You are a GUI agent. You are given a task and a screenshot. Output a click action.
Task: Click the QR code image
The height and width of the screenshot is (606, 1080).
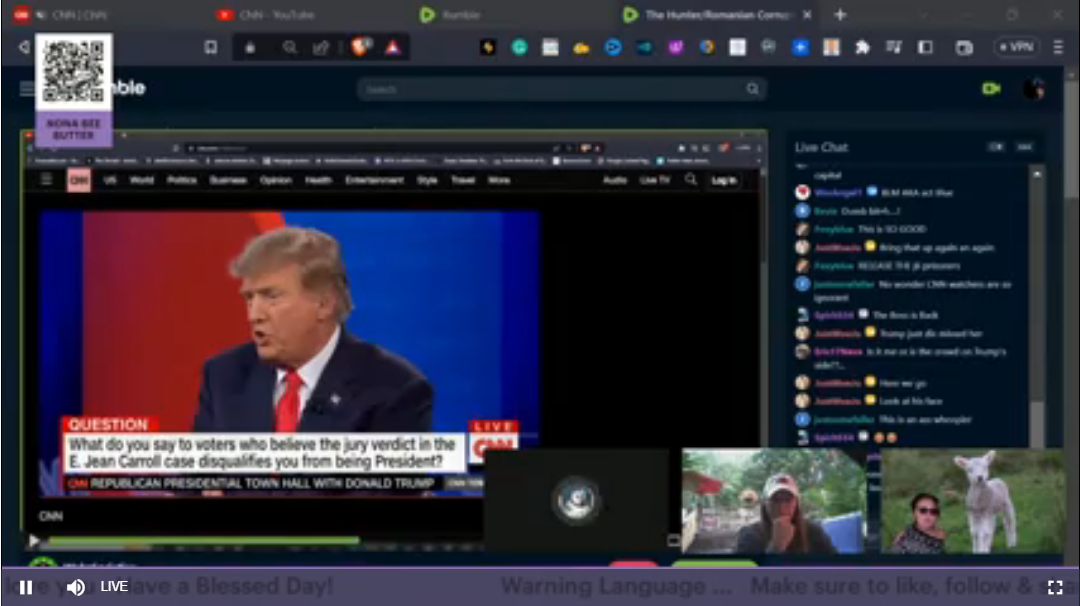click(x=74, y=72)
